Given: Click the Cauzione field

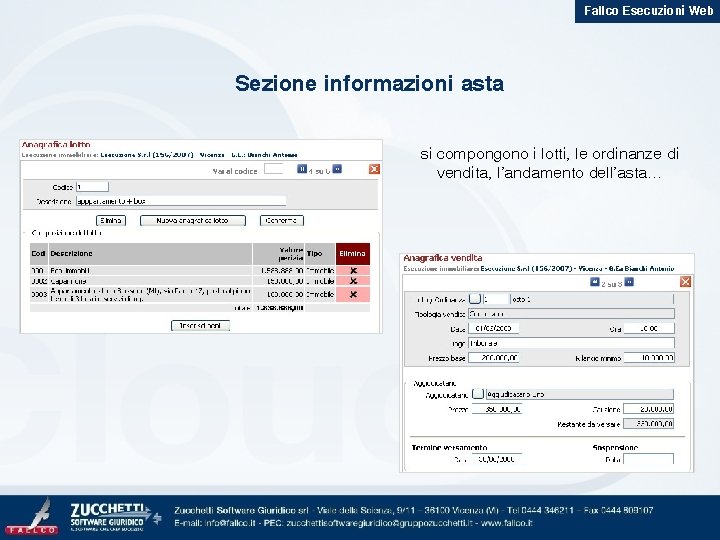Looking at the screenshot, I should click(648, 409).
